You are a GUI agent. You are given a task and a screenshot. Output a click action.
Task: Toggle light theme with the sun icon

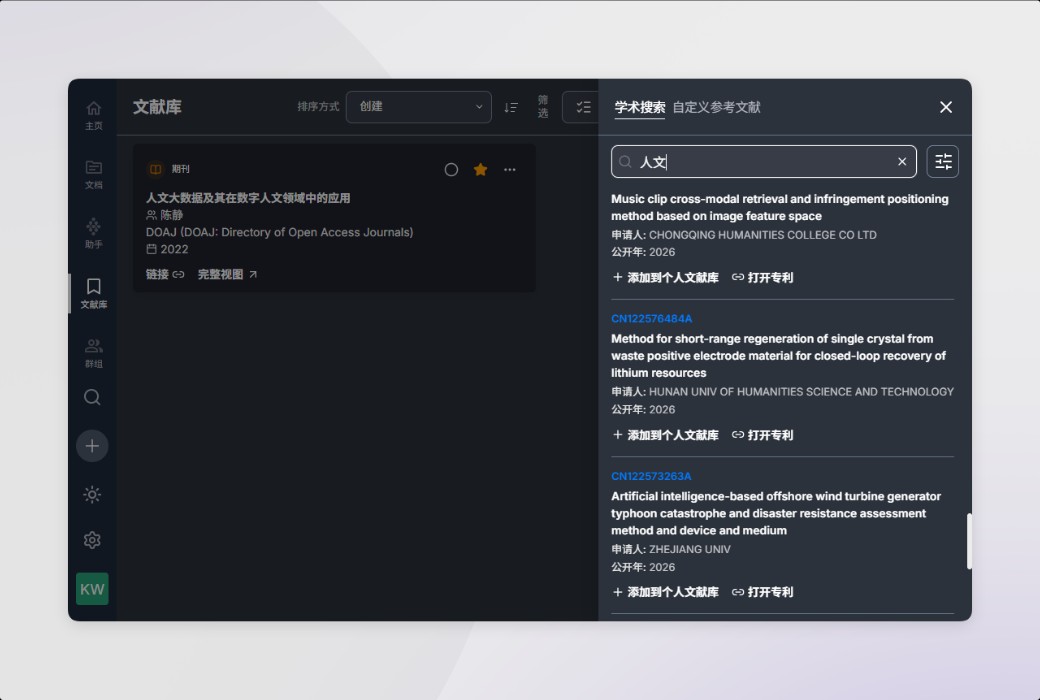point(92,494)
